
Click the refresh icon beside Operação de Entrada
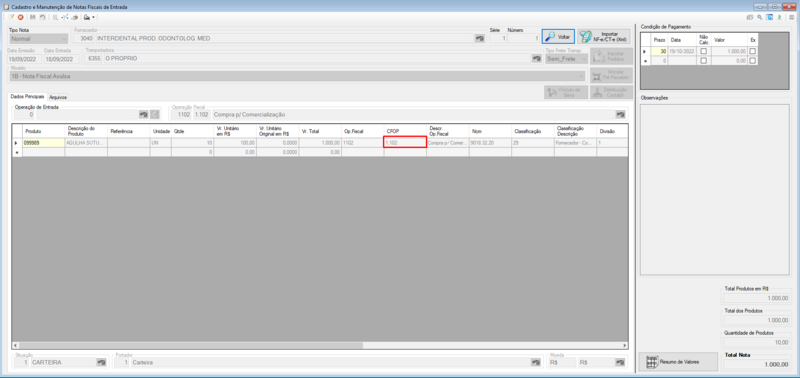pos(155,115)
